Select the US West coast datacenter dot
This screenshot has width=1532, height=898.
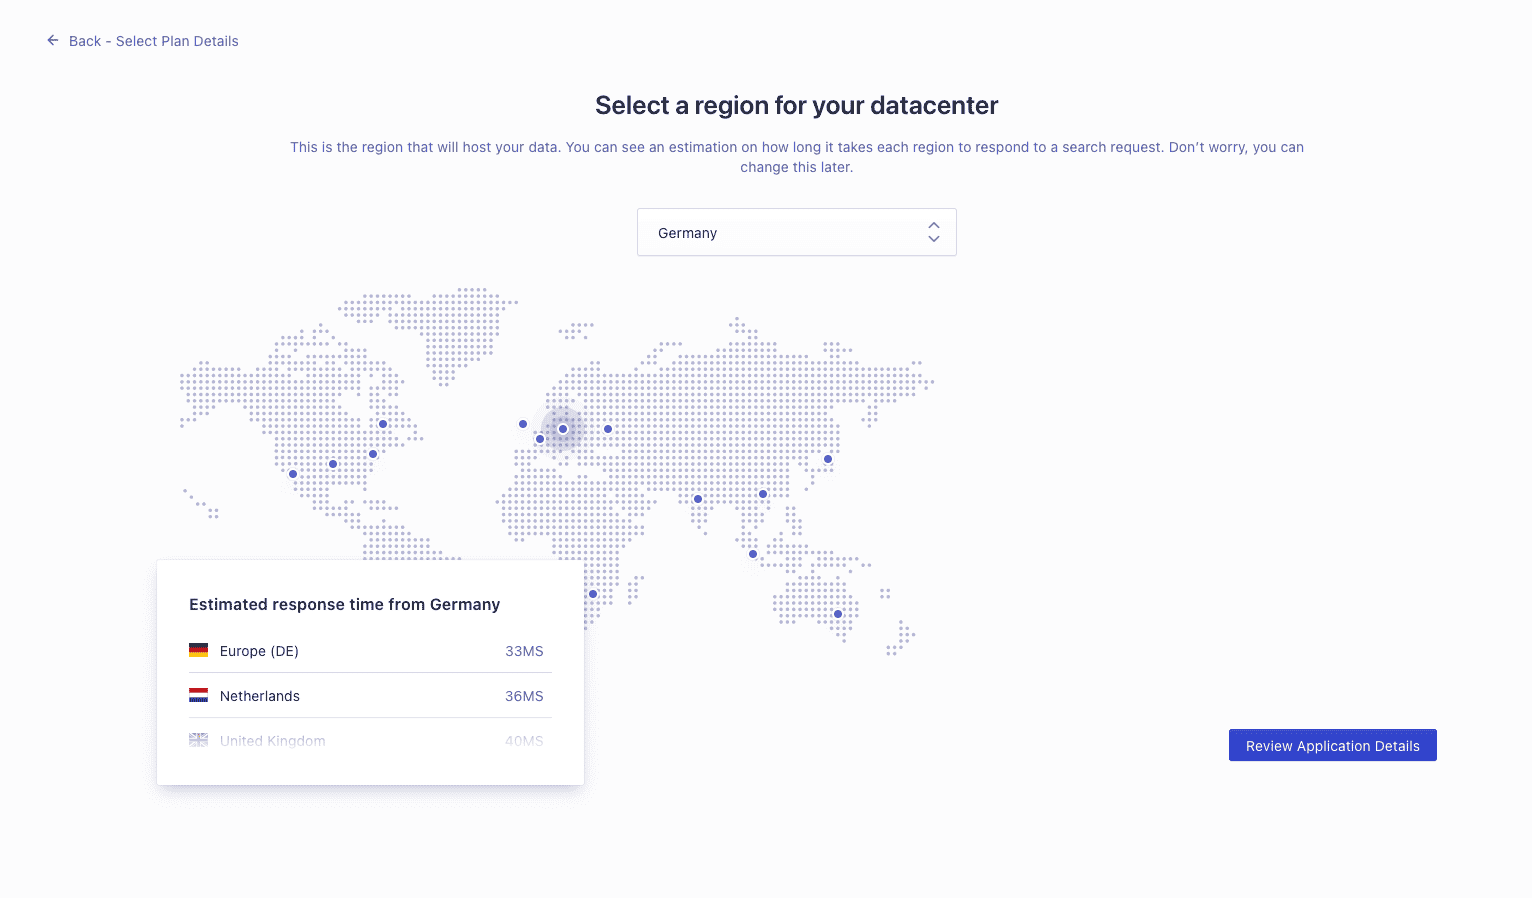click(293, 474)
